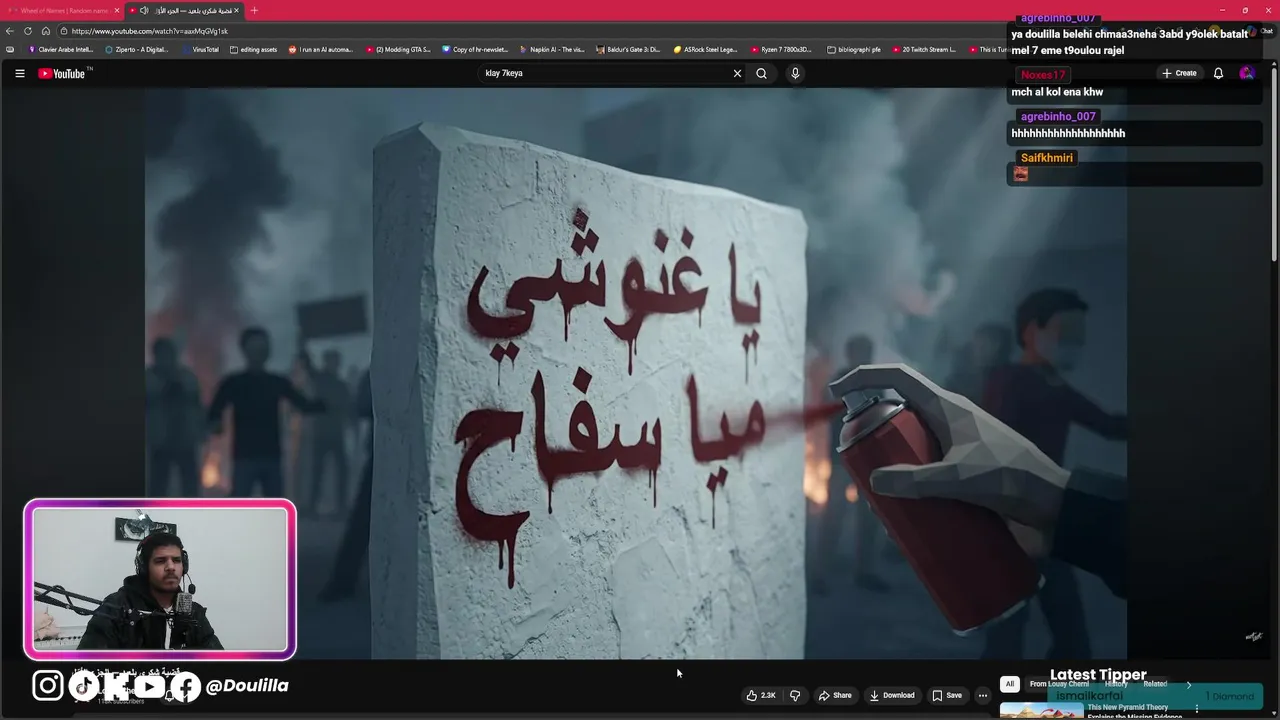Save the video to a playlist

pos(947,695)
